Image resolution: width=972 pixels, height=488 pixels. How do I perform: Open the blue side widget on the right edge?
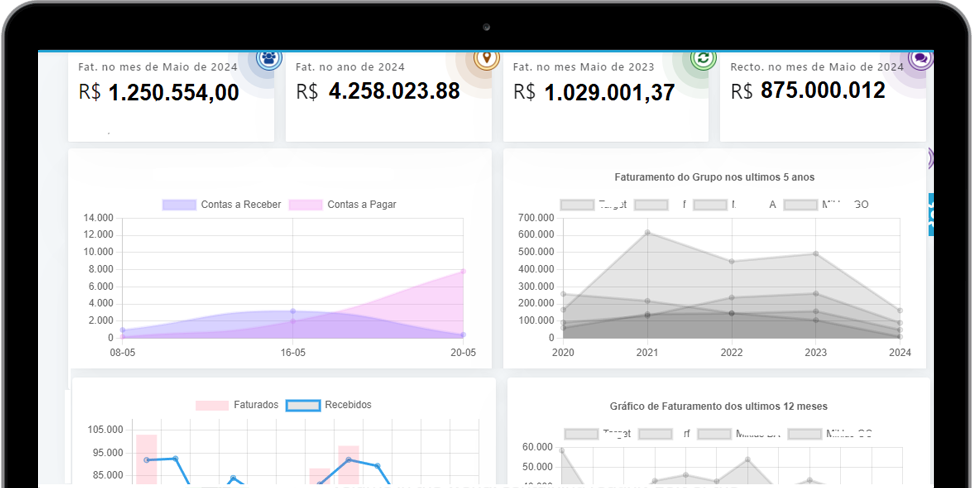931,214
